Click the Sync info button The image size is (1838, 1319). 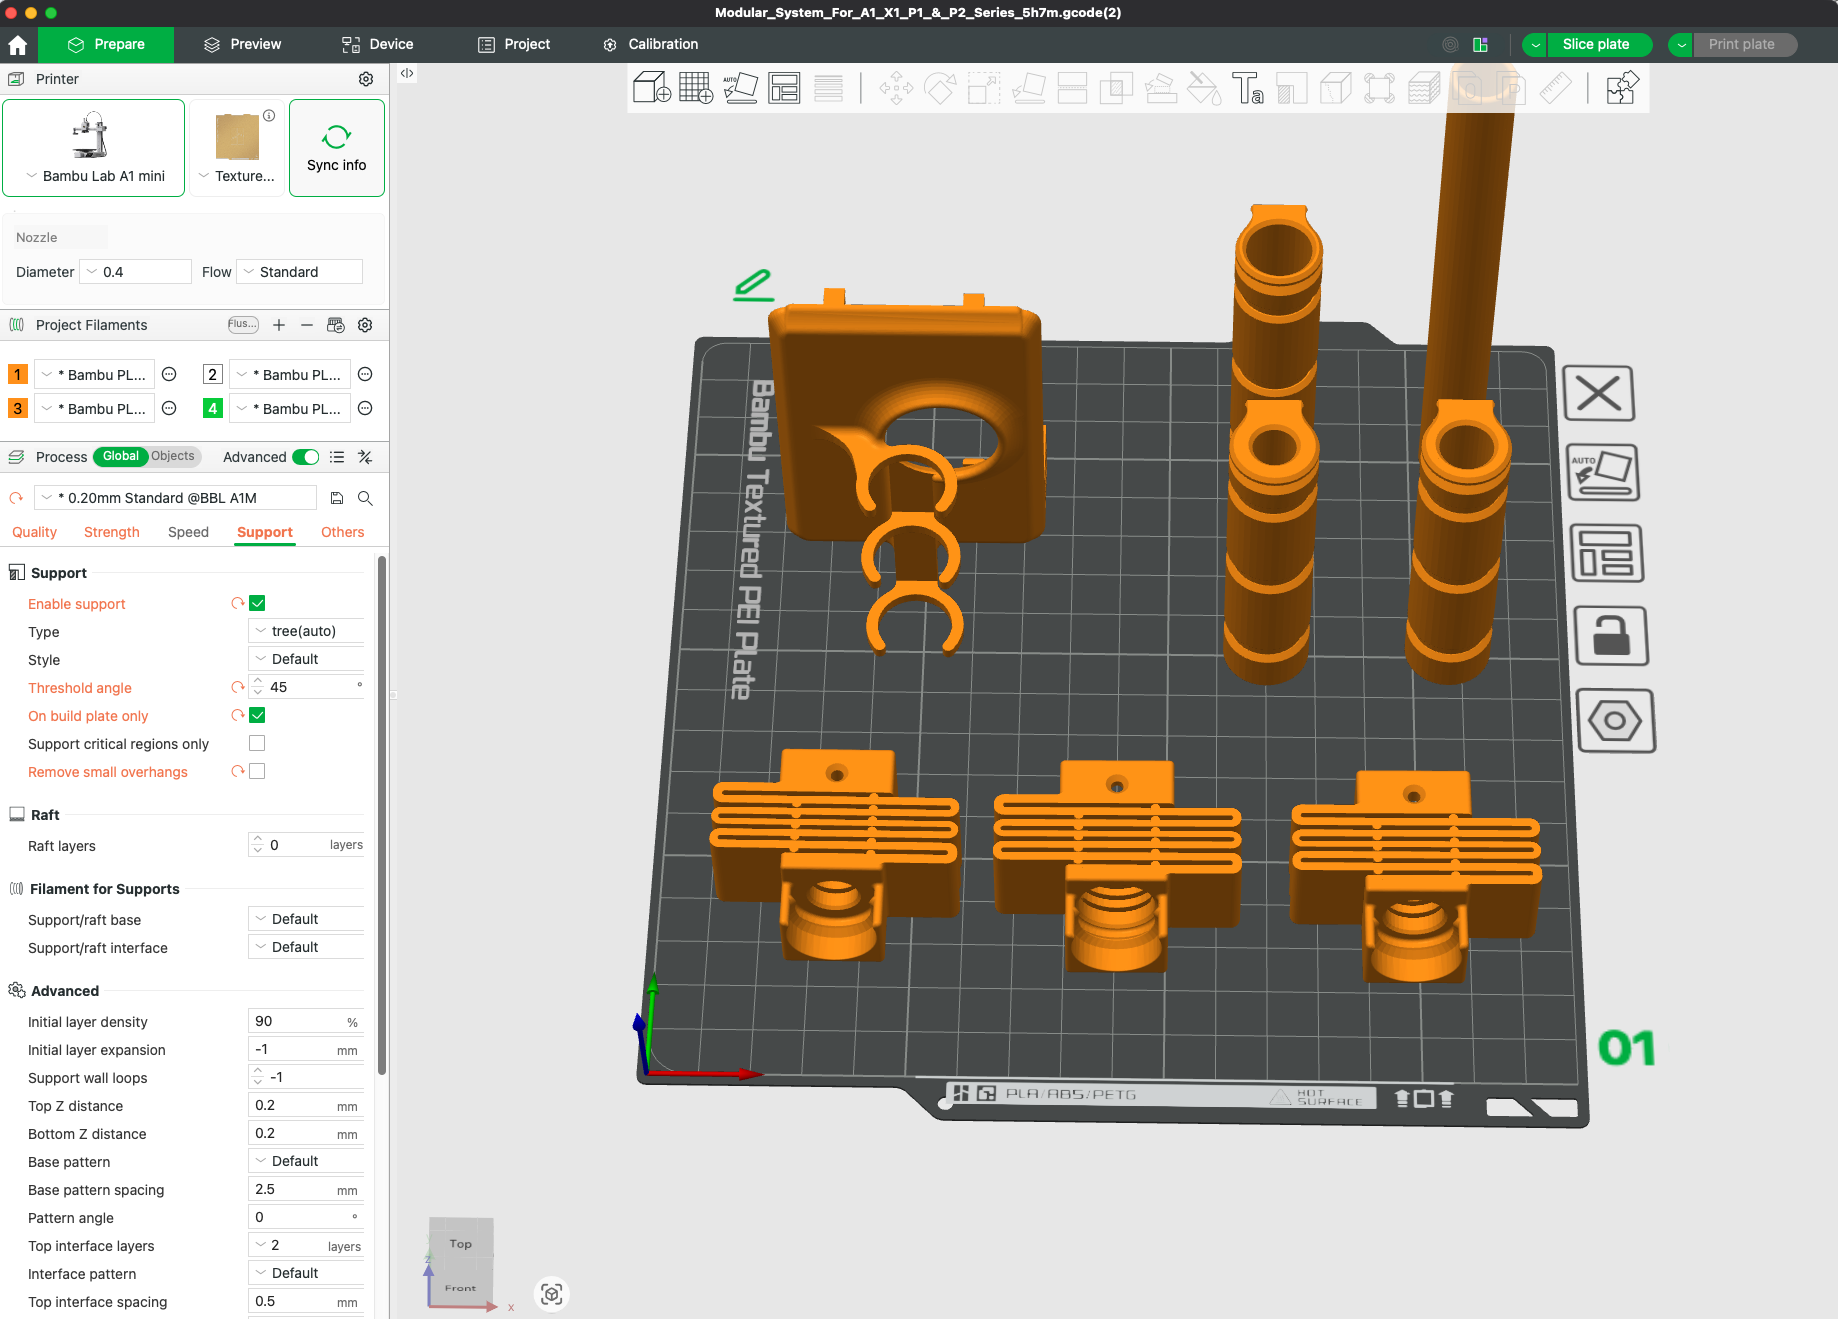[337, 148]
